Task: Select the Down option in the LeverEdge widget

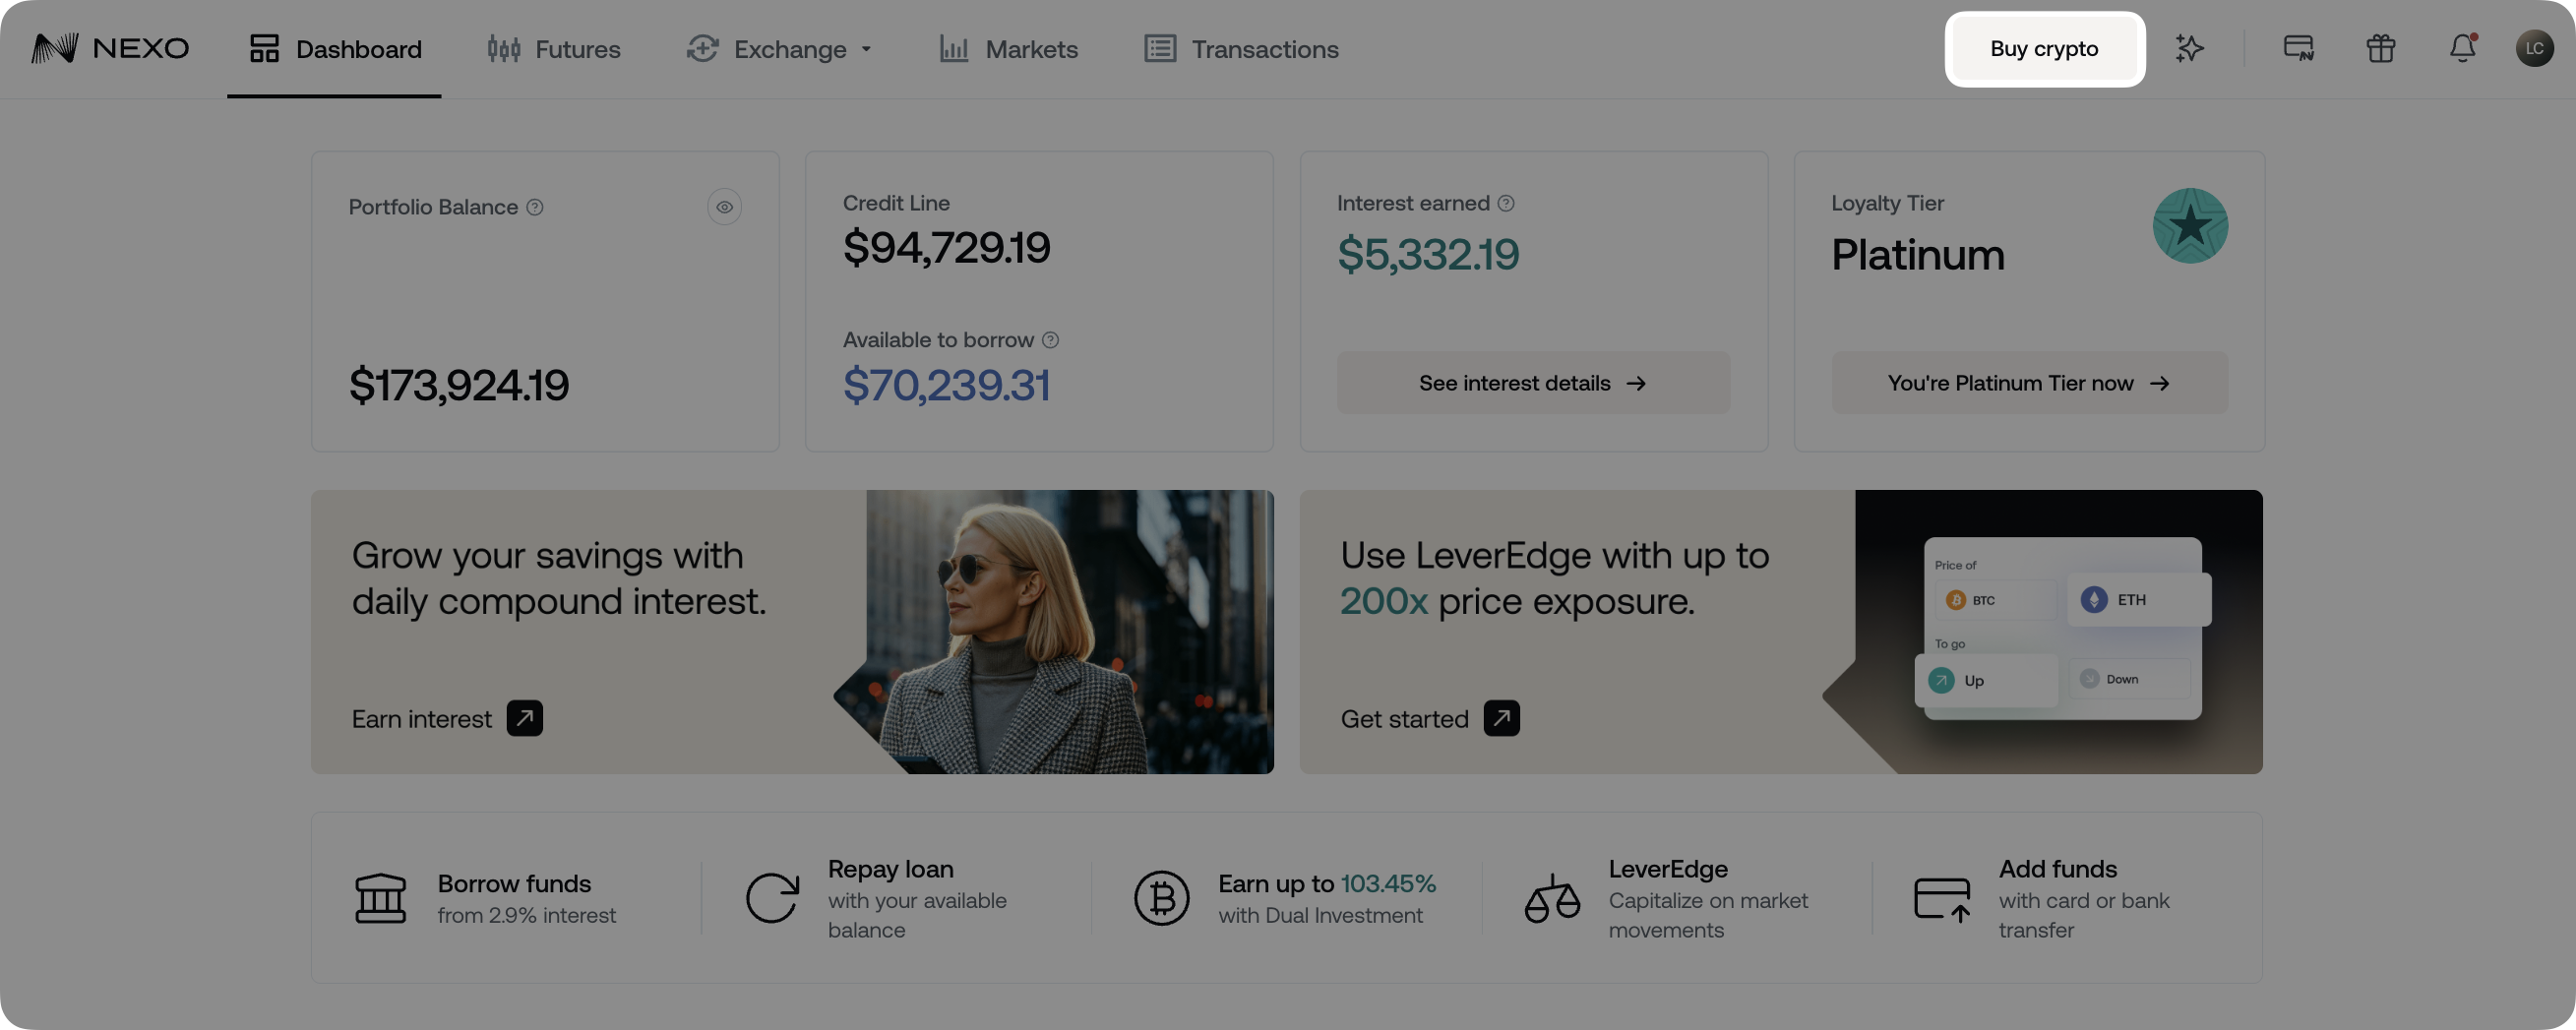Action: [2127, 679]
